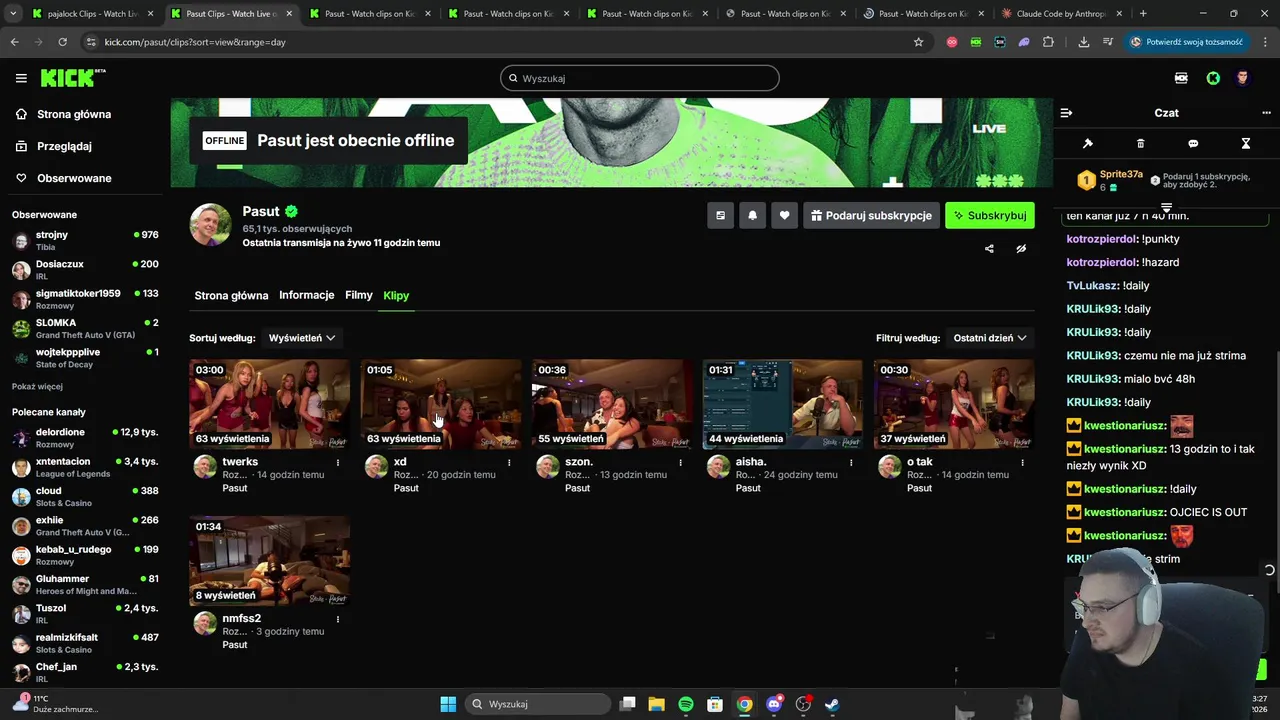This screenshot has height=720, width=1280.
Task: Open Chrome downloads icon
Action: [x=1083, y=42]
